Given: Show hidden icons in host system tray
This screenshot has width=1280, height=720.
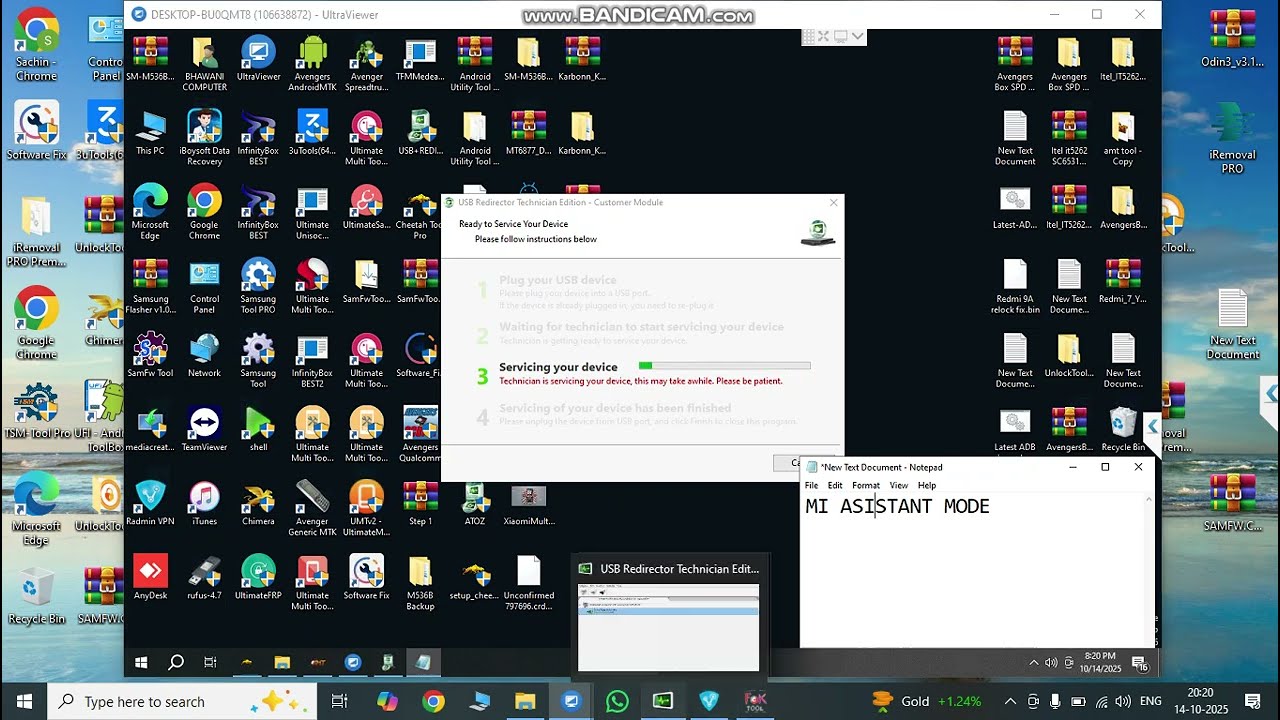Looking at the screenshot, I should [1010, 701].
